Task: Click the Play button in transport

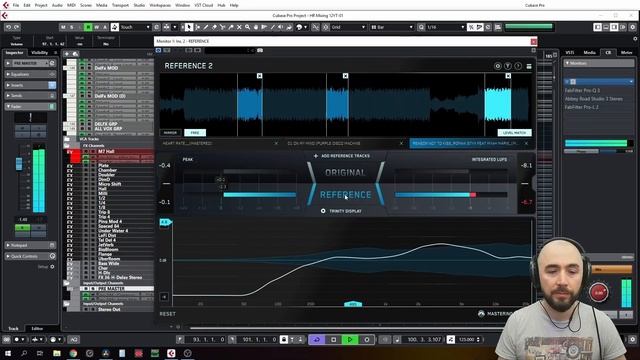Action: click(x=350, y=340)
